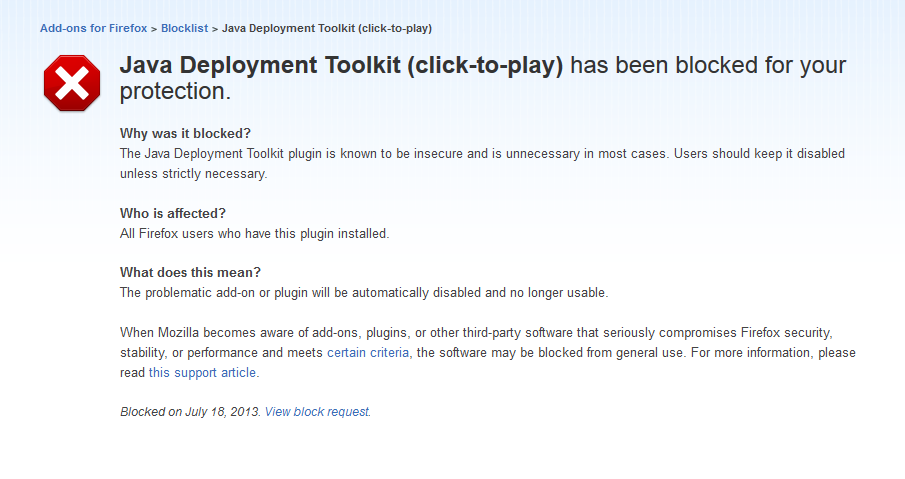Click the red X blocked icon
Viewport: 905px width, 479px height.
[72, 83]
